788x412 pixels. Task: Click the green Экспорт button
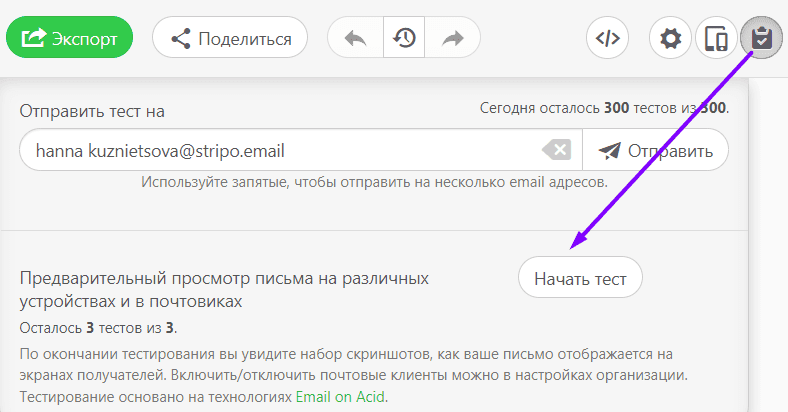(69, 38)
